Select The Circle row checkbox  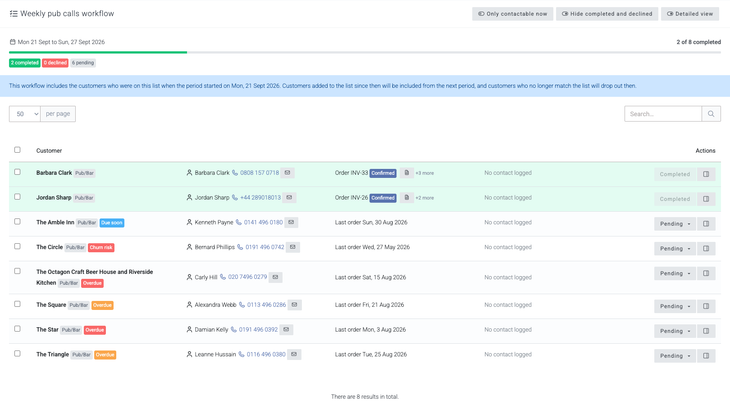(17, 246)
